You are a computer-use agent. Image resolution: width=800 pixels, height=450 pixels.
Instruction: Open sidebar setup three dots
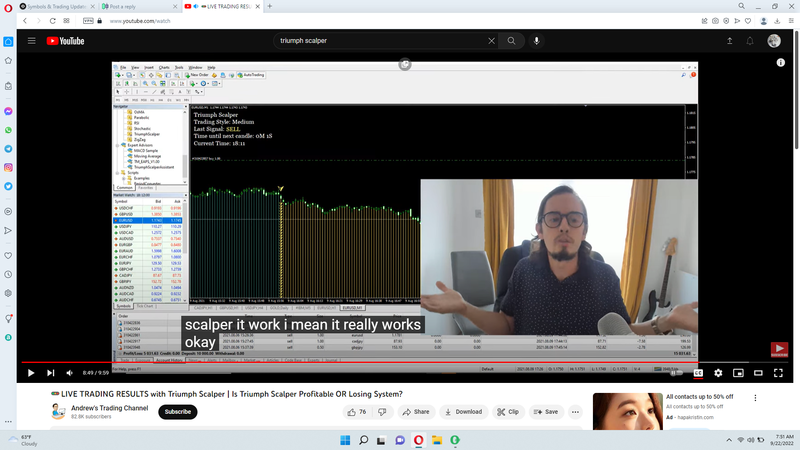(8, 421)
